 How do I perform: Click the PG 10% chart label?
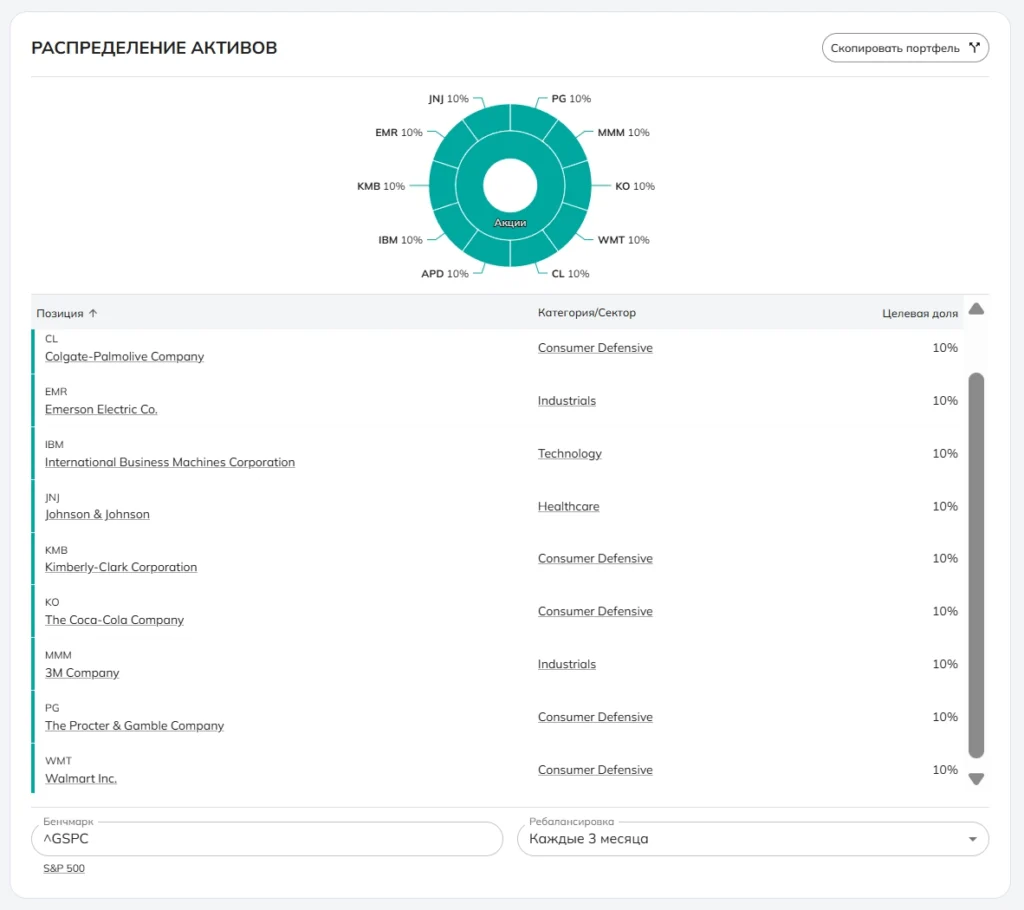pos(571,99)
